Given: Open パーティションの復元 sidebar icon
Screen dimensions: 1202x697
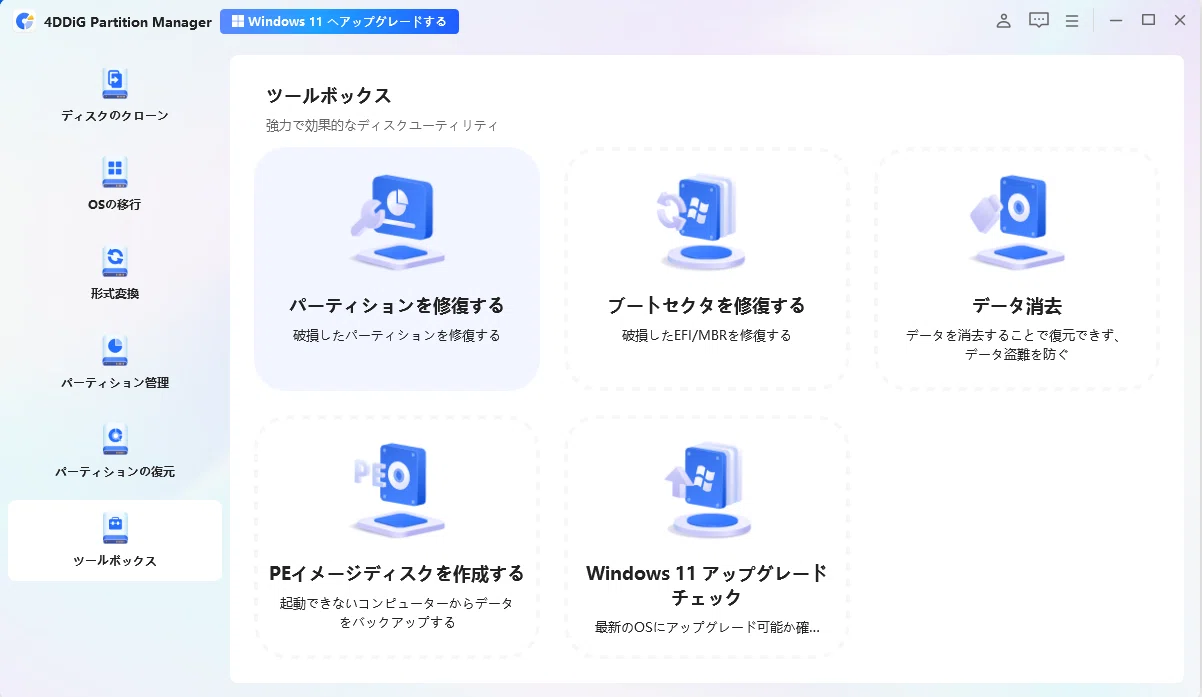Looking at the screenshot, I should point(115,439).
